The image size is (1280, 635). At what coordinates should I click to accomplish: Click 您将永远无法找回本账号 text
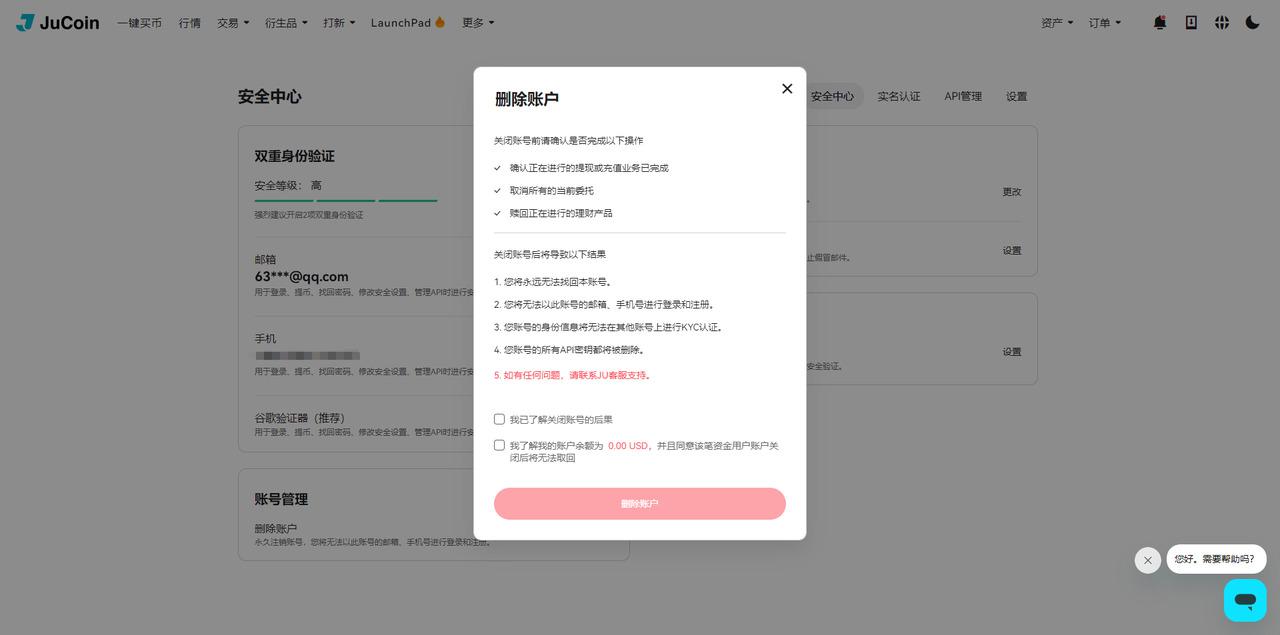click(x=553, y=282)
